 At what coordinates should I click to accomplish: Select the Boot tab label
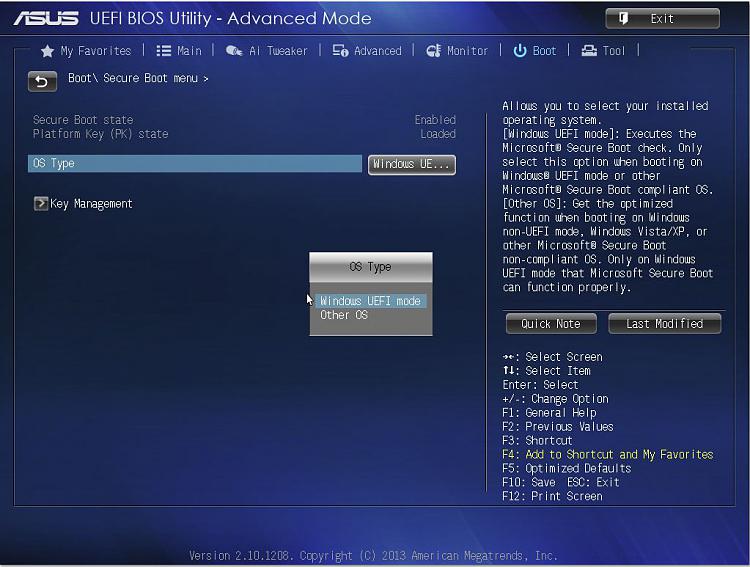(x=544, y=51)
